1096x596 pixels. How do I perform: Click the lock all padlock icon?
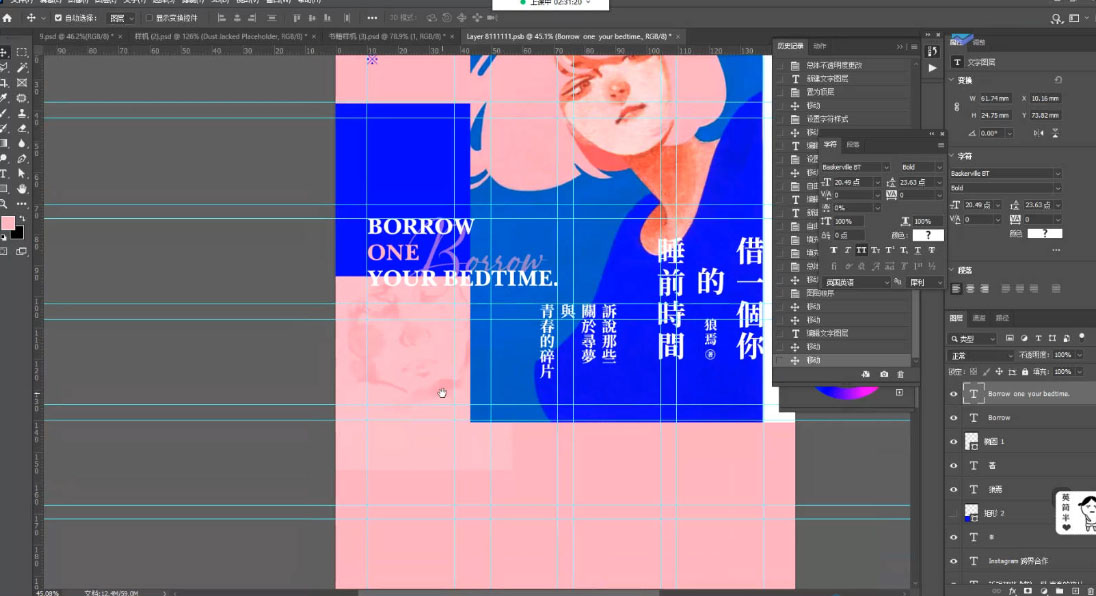tap(1025, 372)
